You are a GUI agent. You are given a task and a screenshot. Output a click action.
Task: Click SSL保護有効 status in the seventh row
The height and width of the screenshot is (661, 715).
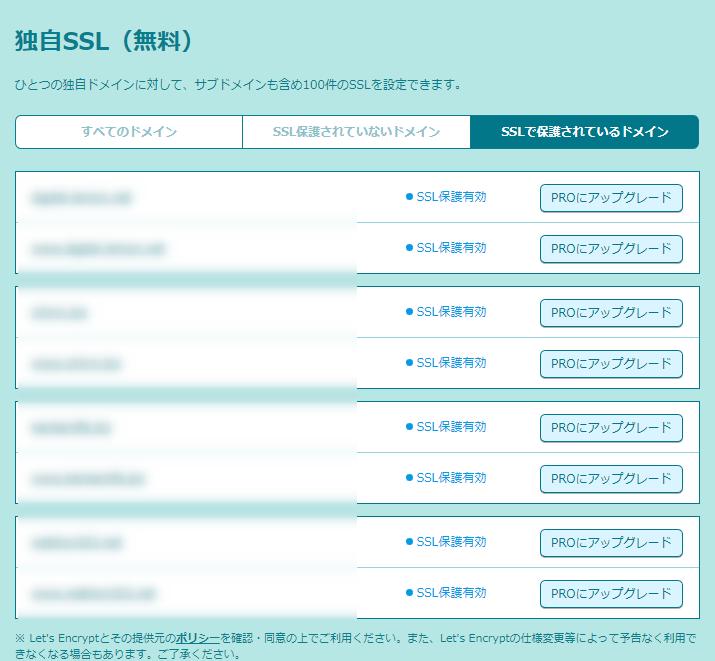pyautogui.click(x=450, y=542)
